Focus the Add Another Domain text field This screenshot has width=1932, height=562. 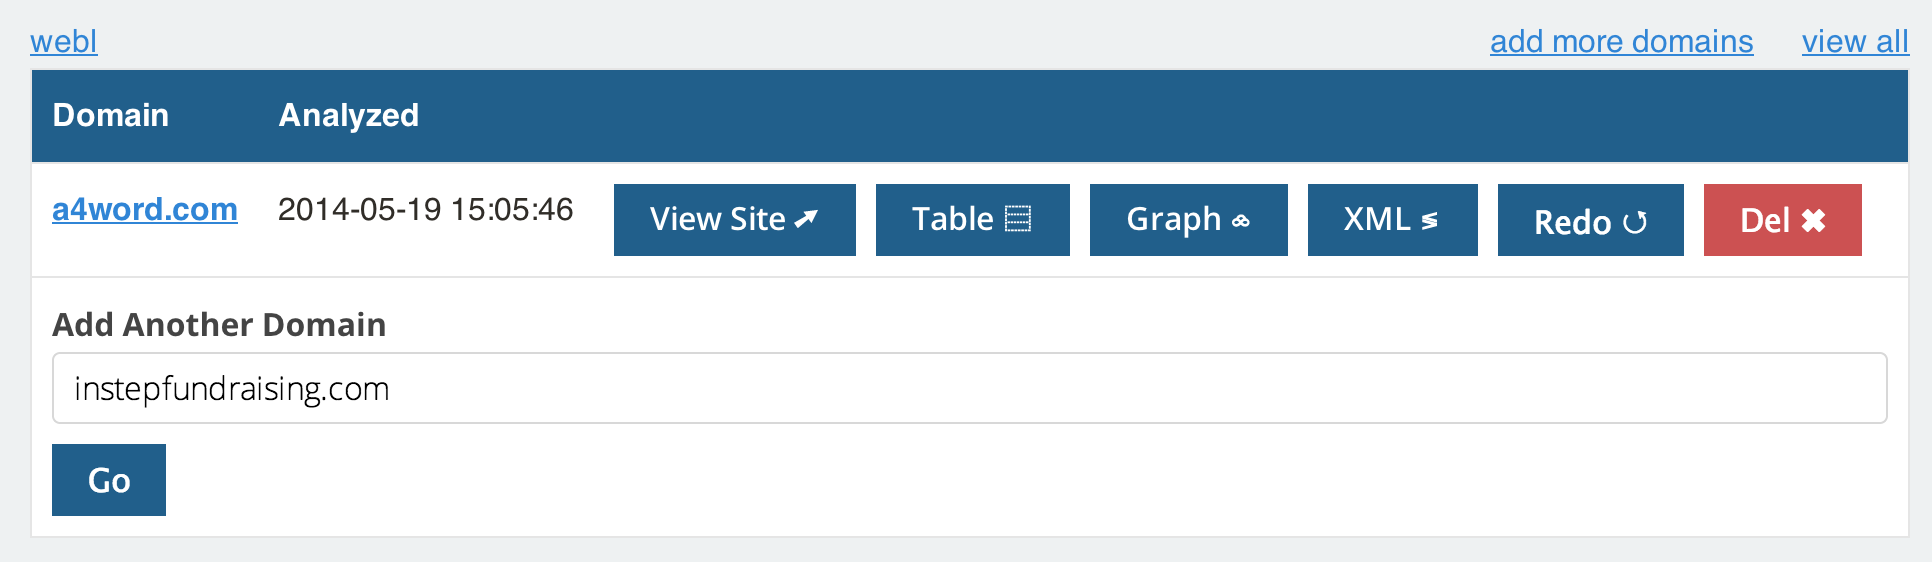point(969,388)
